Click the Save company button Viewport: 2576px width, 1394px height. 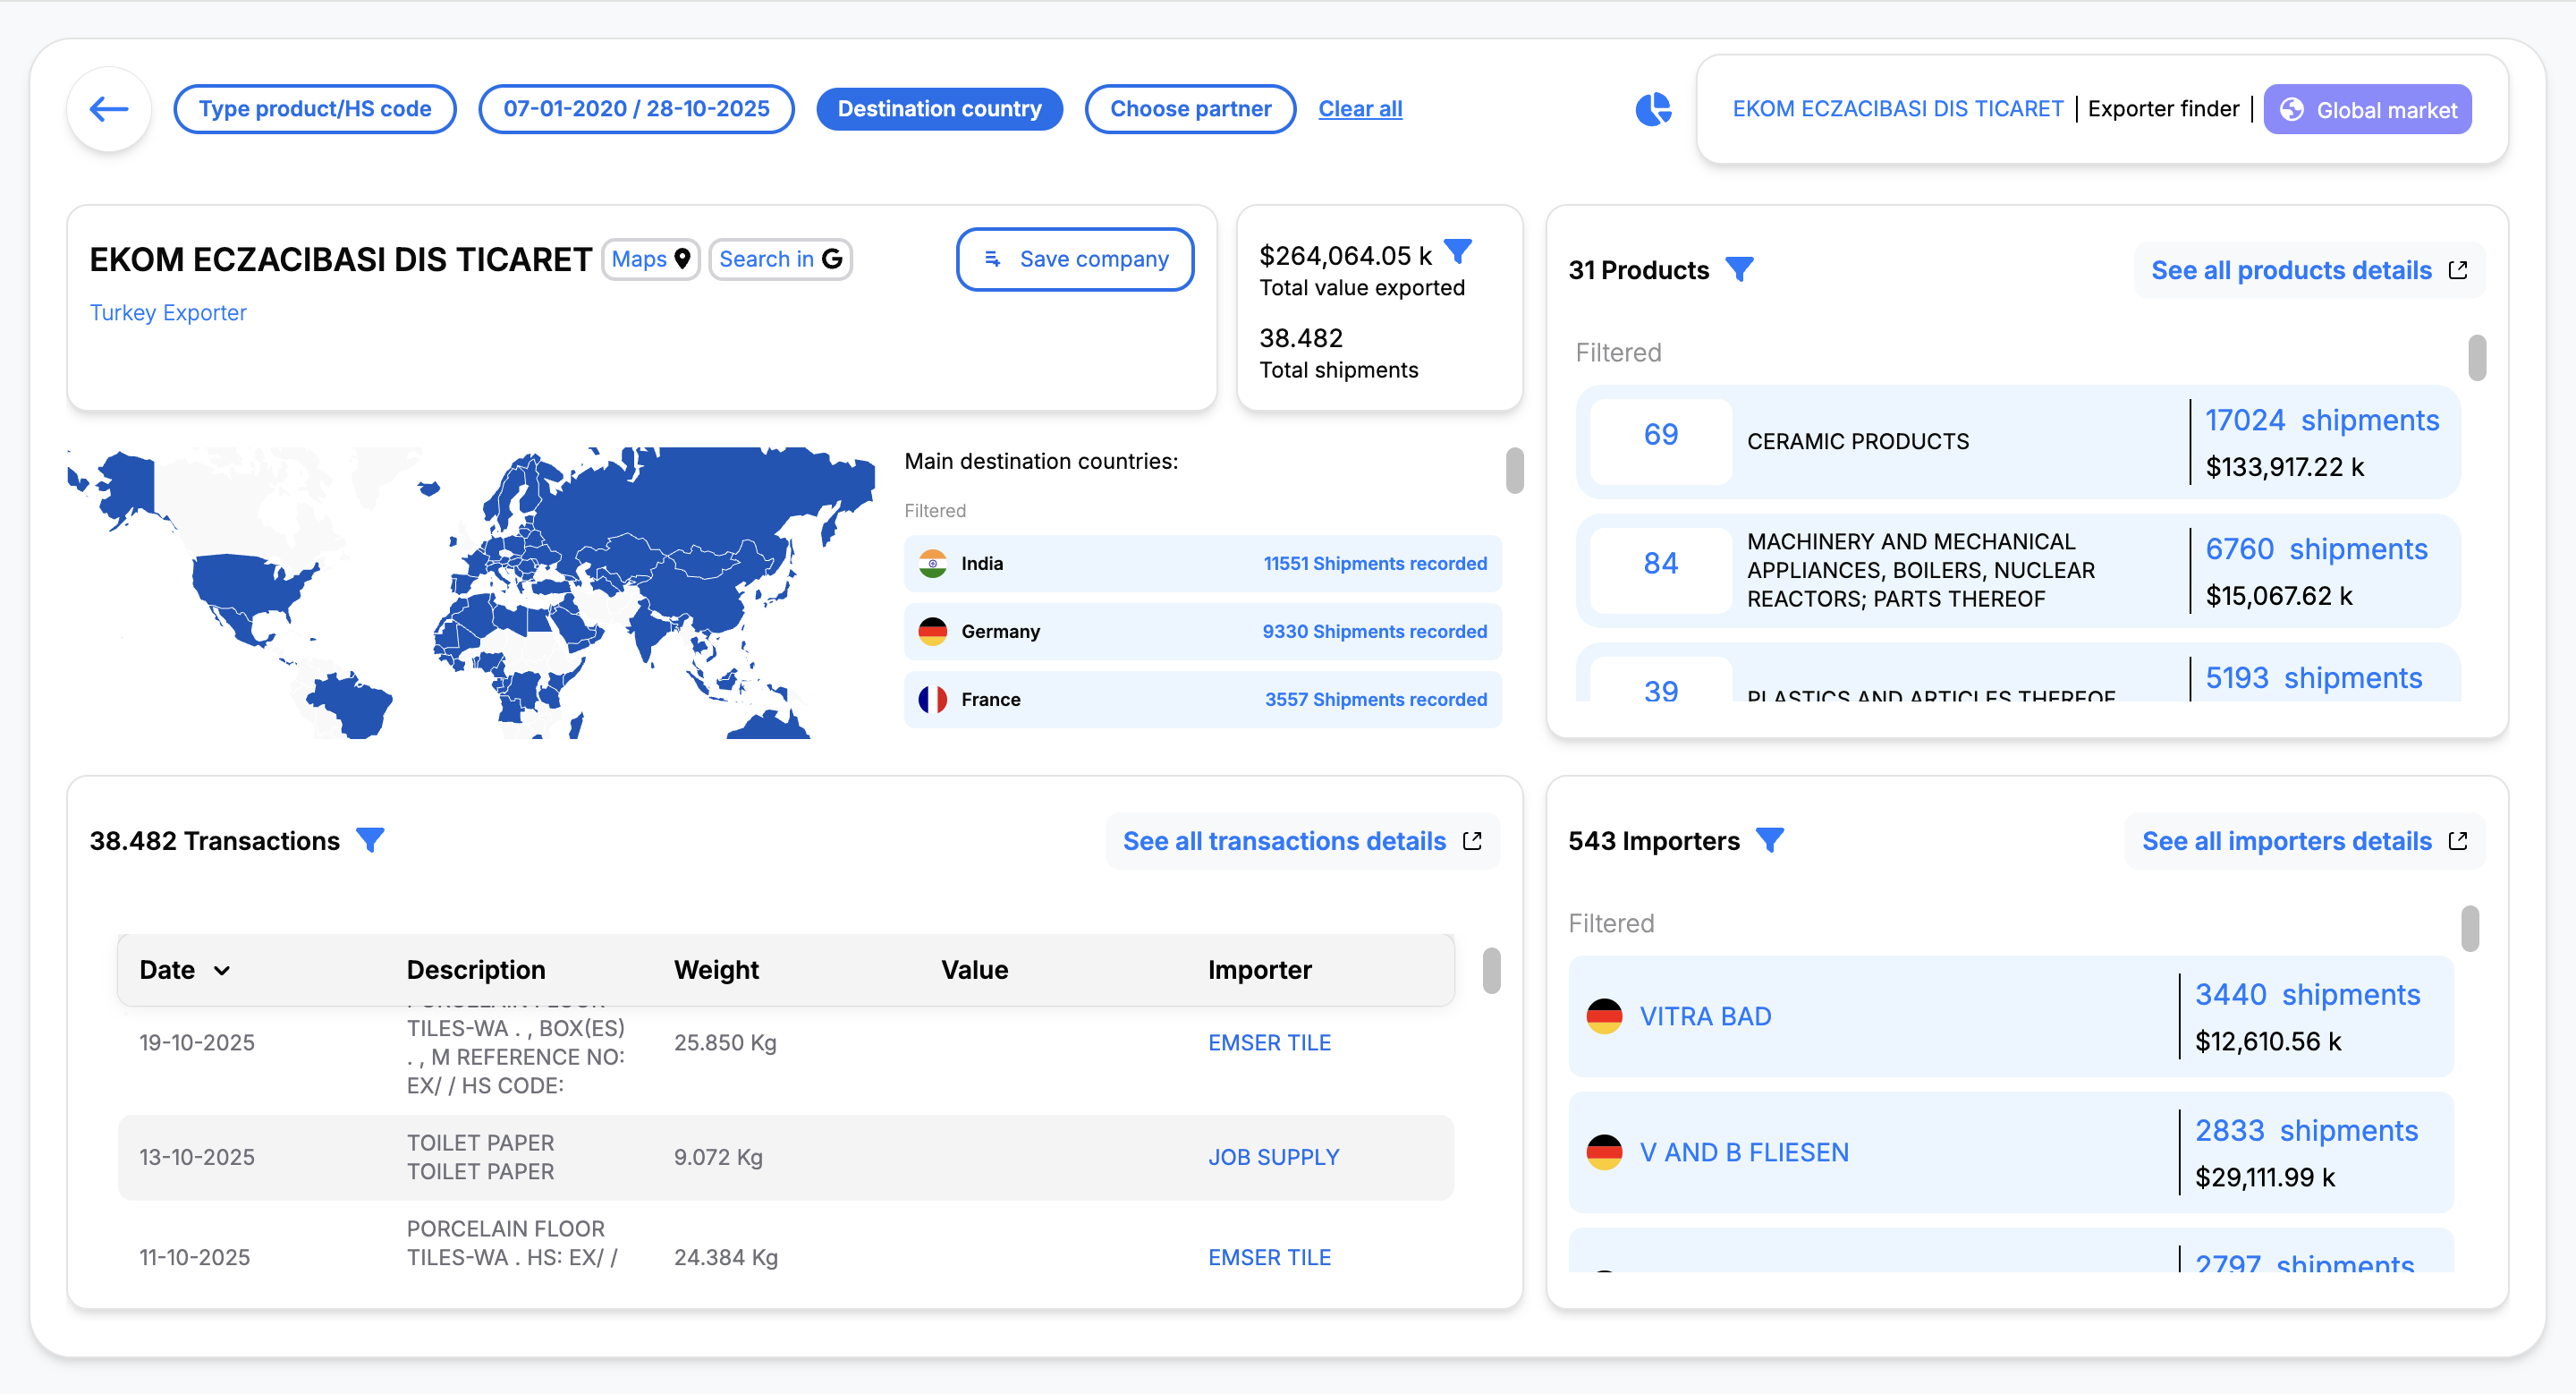pyautogui.click(x=1075, y=259)
